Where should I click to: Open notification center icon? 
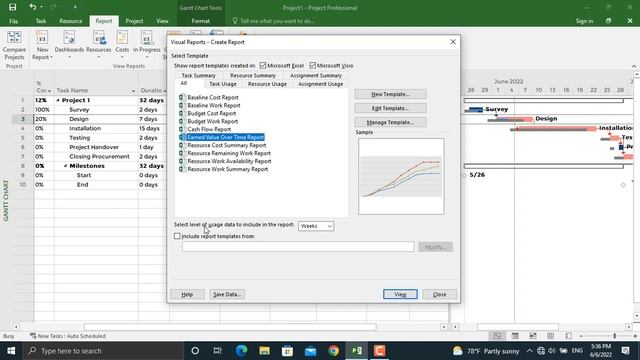[625, 351]
